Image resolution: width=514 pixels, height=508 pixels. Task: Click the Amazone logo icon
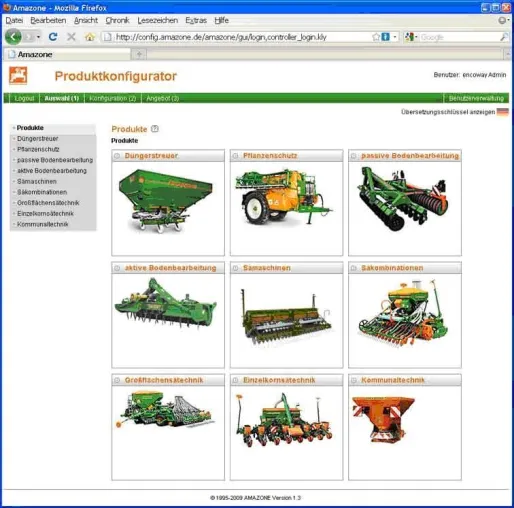click(x=18, y=75)
